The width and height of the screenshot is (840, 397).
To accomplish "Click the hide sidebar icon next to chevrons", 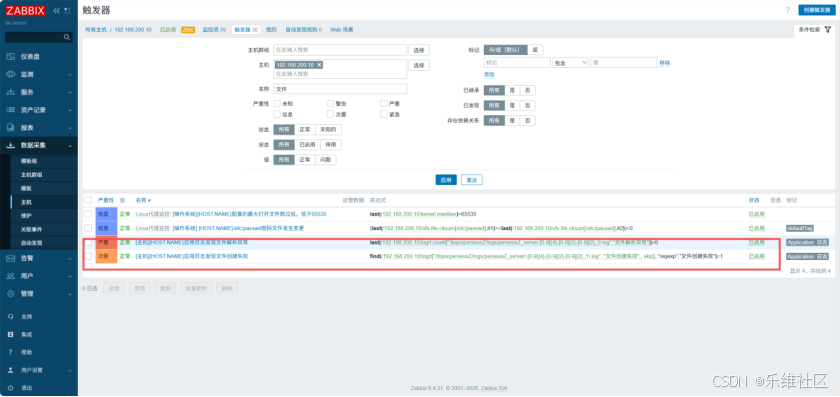I will tap(67, 10).
